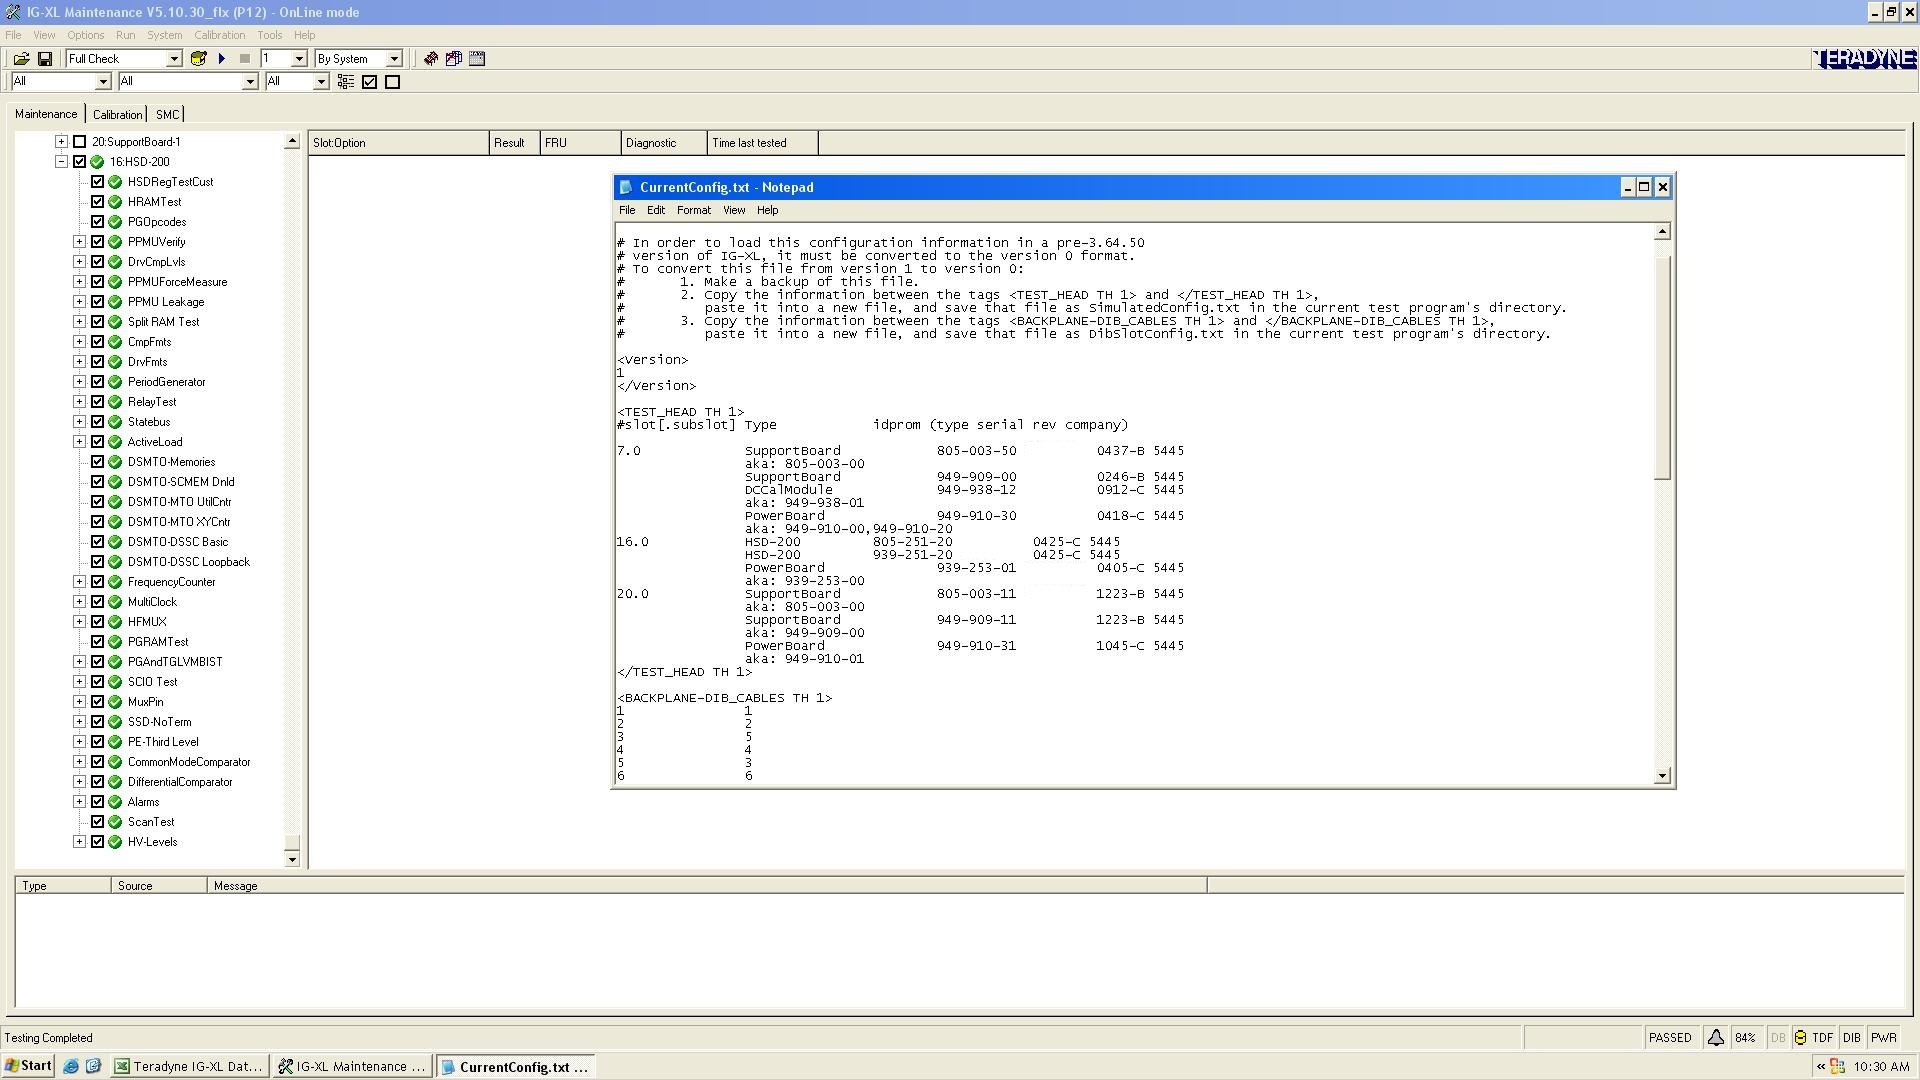The width and height of the screenshot is (1920, 1080).
Task: Switch to the SMC tab
Action: 167,115
